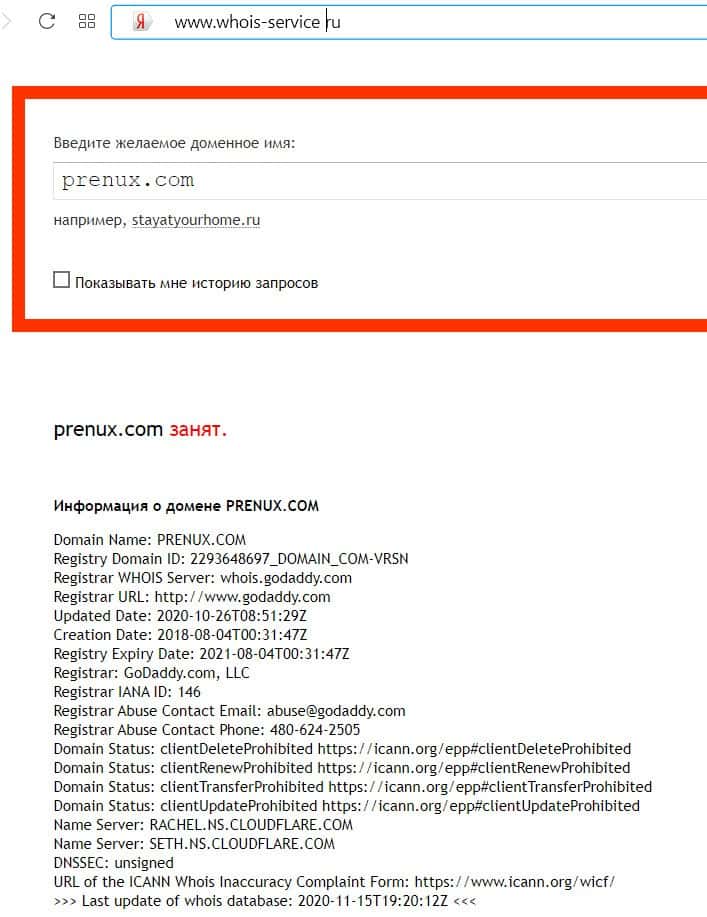Open the tableau grid icon beside reload
707x917 pixels.
(x=87, y=22)
